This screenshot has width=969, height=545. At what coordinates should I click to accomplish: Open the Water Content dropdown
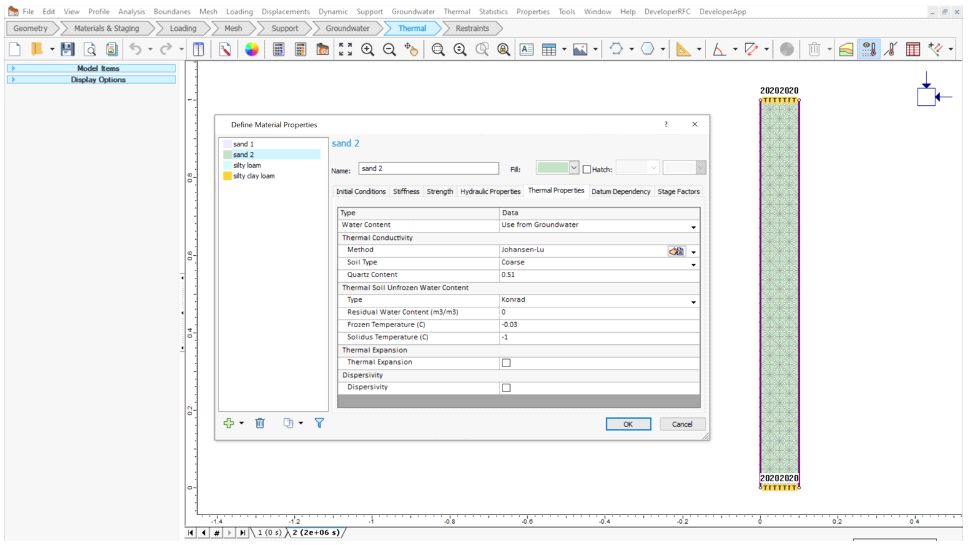[x=694, y=226]
